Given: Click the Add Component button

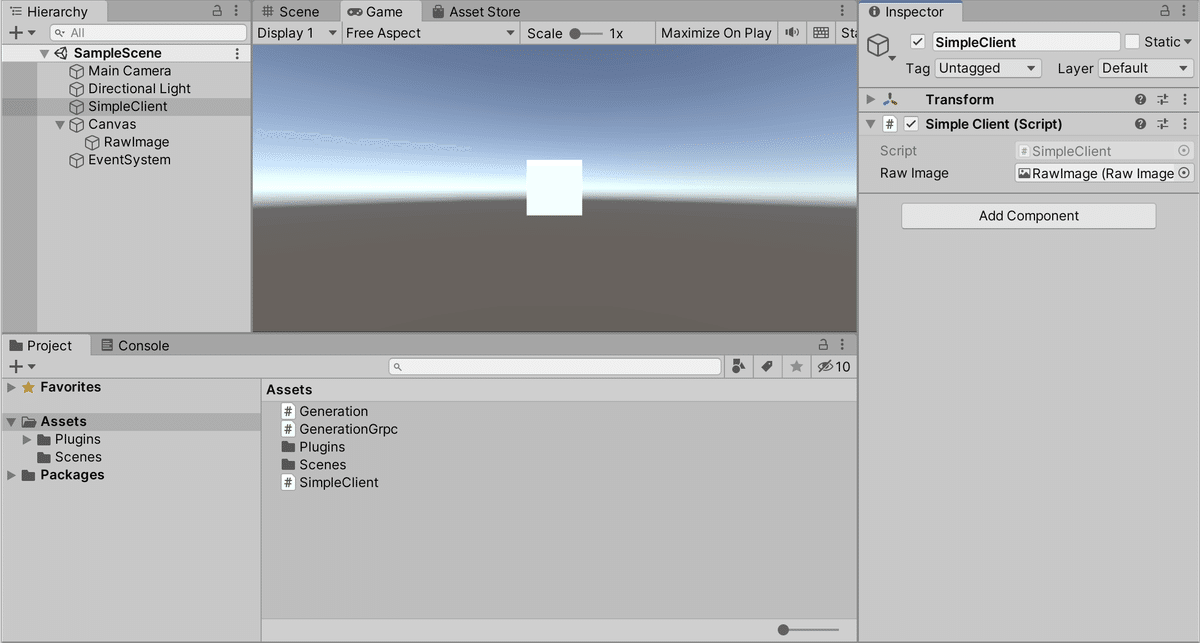Looking at the screenshot, I should point(1028,215).
